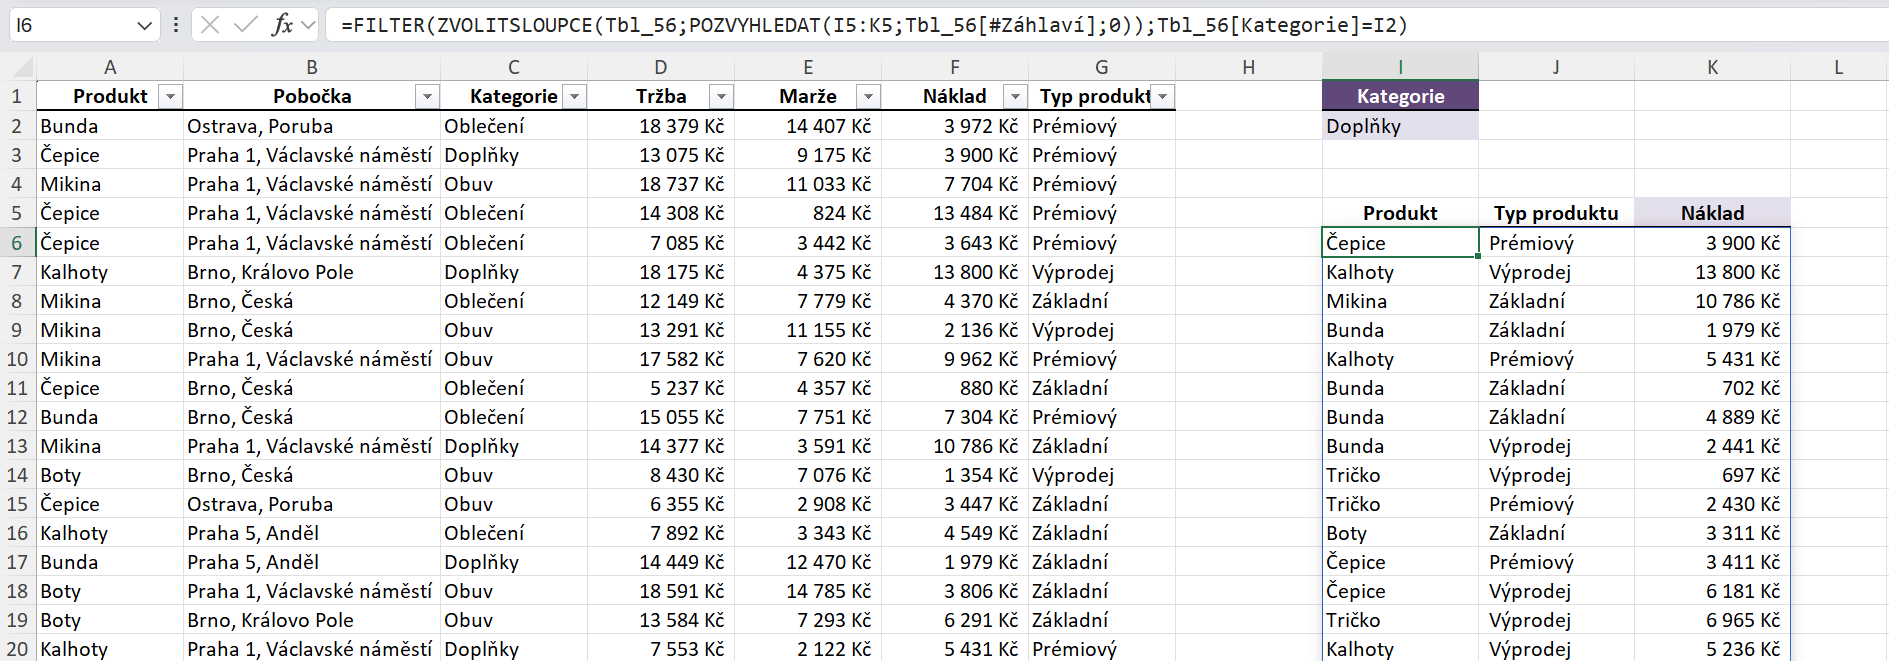The height and width of the screenshot is (661, 1889).
Task: Expand the Pobočka column filter dropdown
Action: pos(428,97)
